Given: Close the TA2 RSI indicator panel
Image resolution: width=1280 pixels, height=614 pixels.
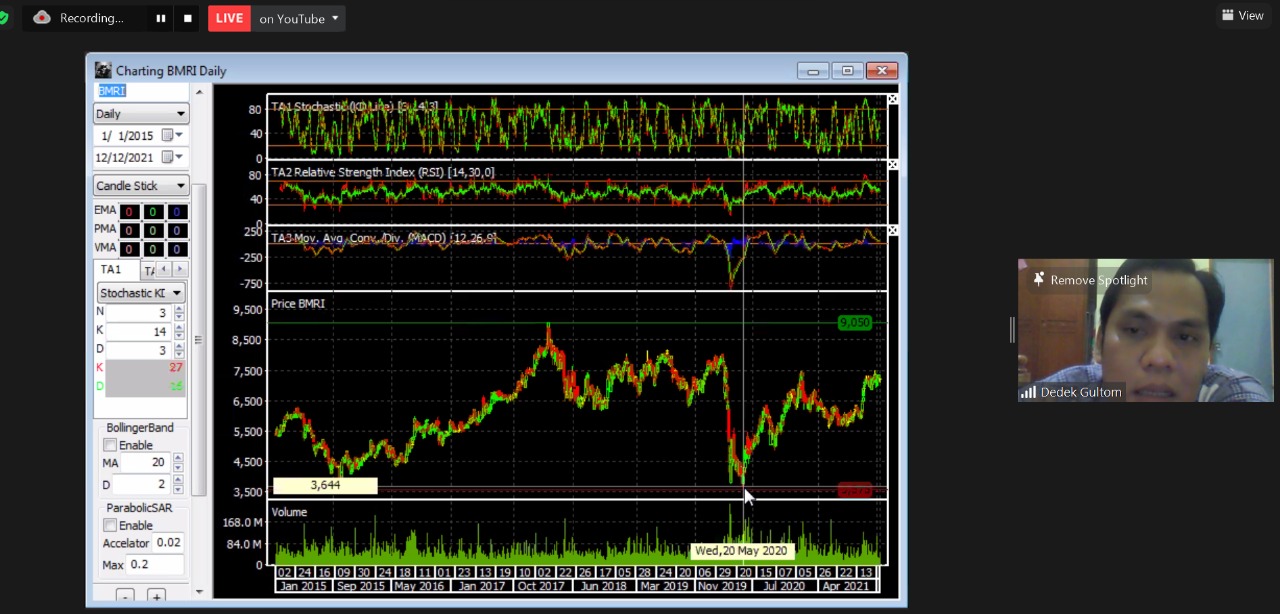Looking at the screenshot, I should (893, 164).
